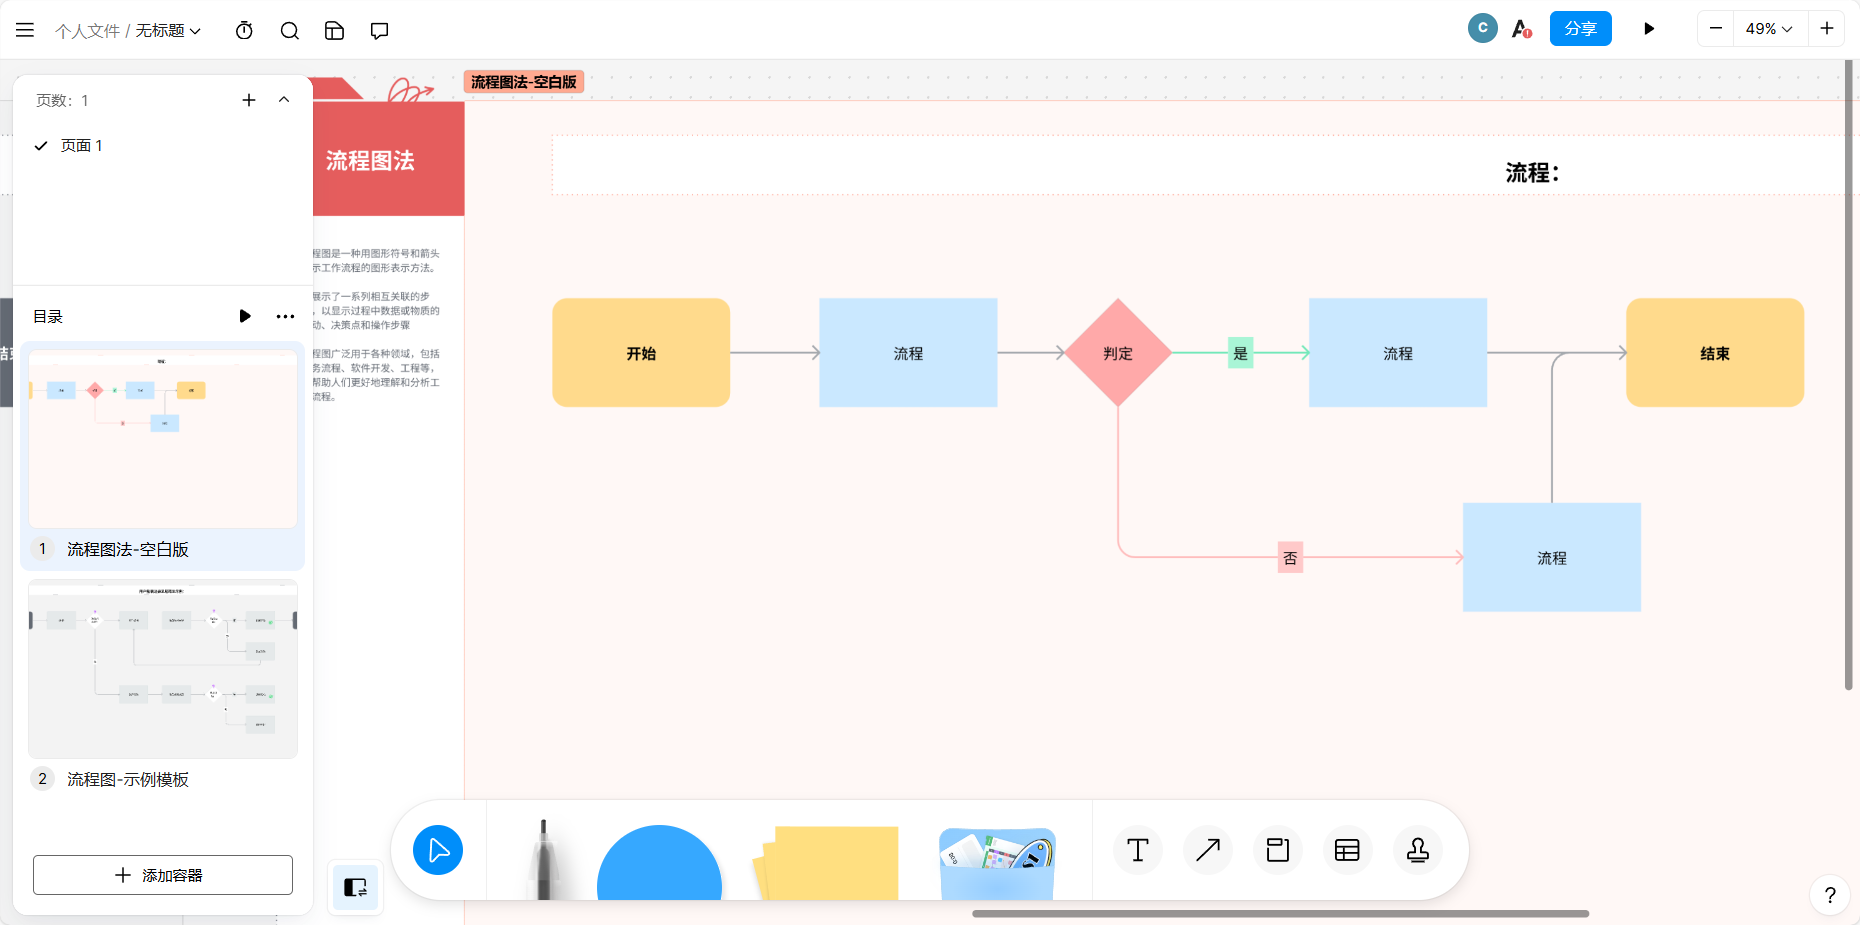The height and width of the screenshot is (925, 1860).
Task: Select the stamp tool
Action: tap(1418, 850)
